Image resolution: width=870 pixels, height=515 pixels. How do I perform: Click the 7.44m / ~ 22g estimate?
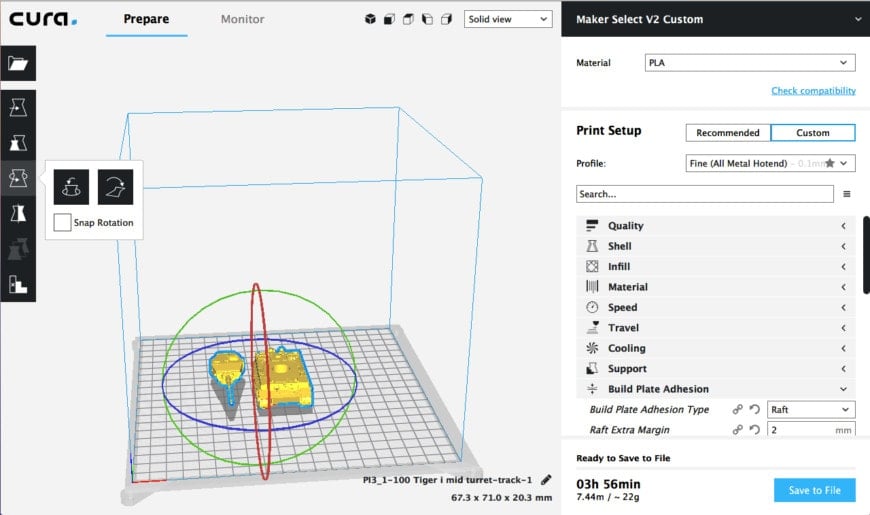(x=608, y=497)
